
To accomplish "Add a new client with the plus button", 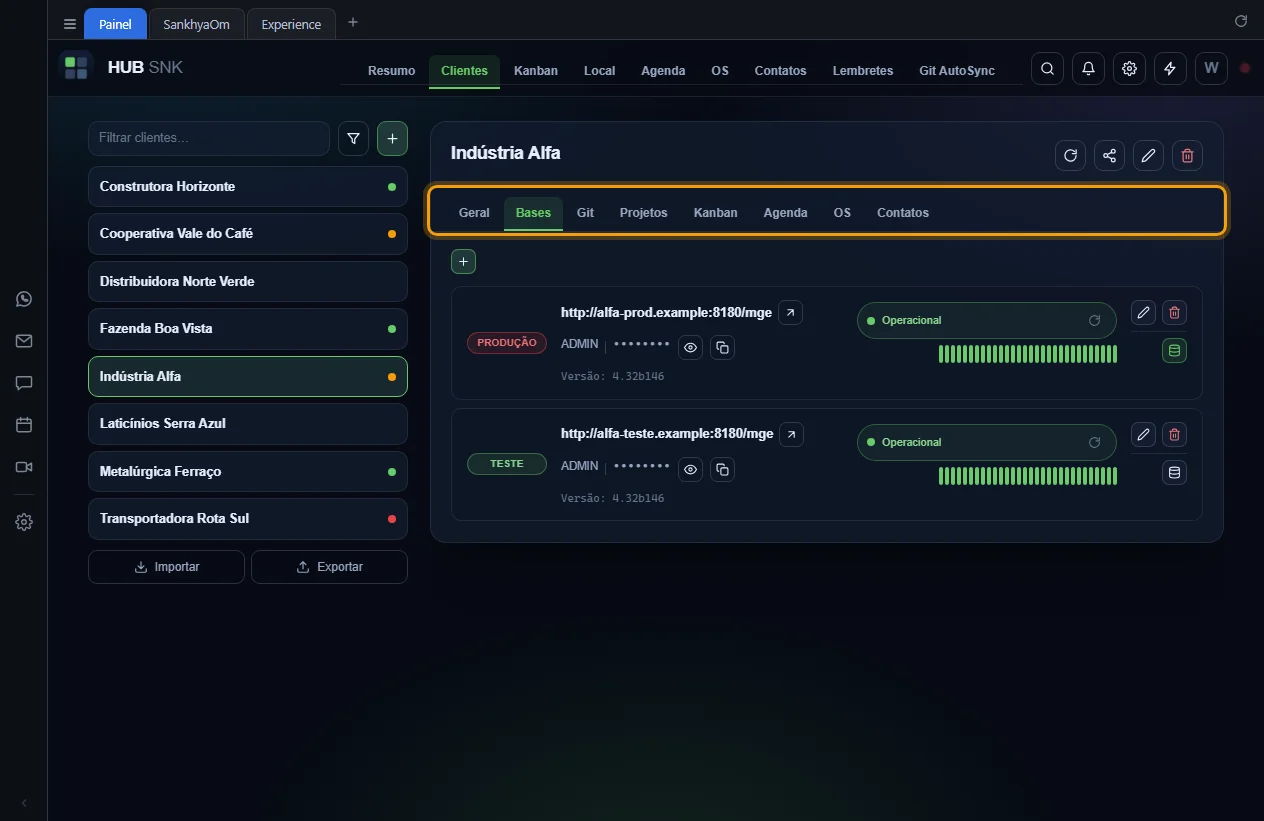I will pyautogui.click(x=392, y=139).
